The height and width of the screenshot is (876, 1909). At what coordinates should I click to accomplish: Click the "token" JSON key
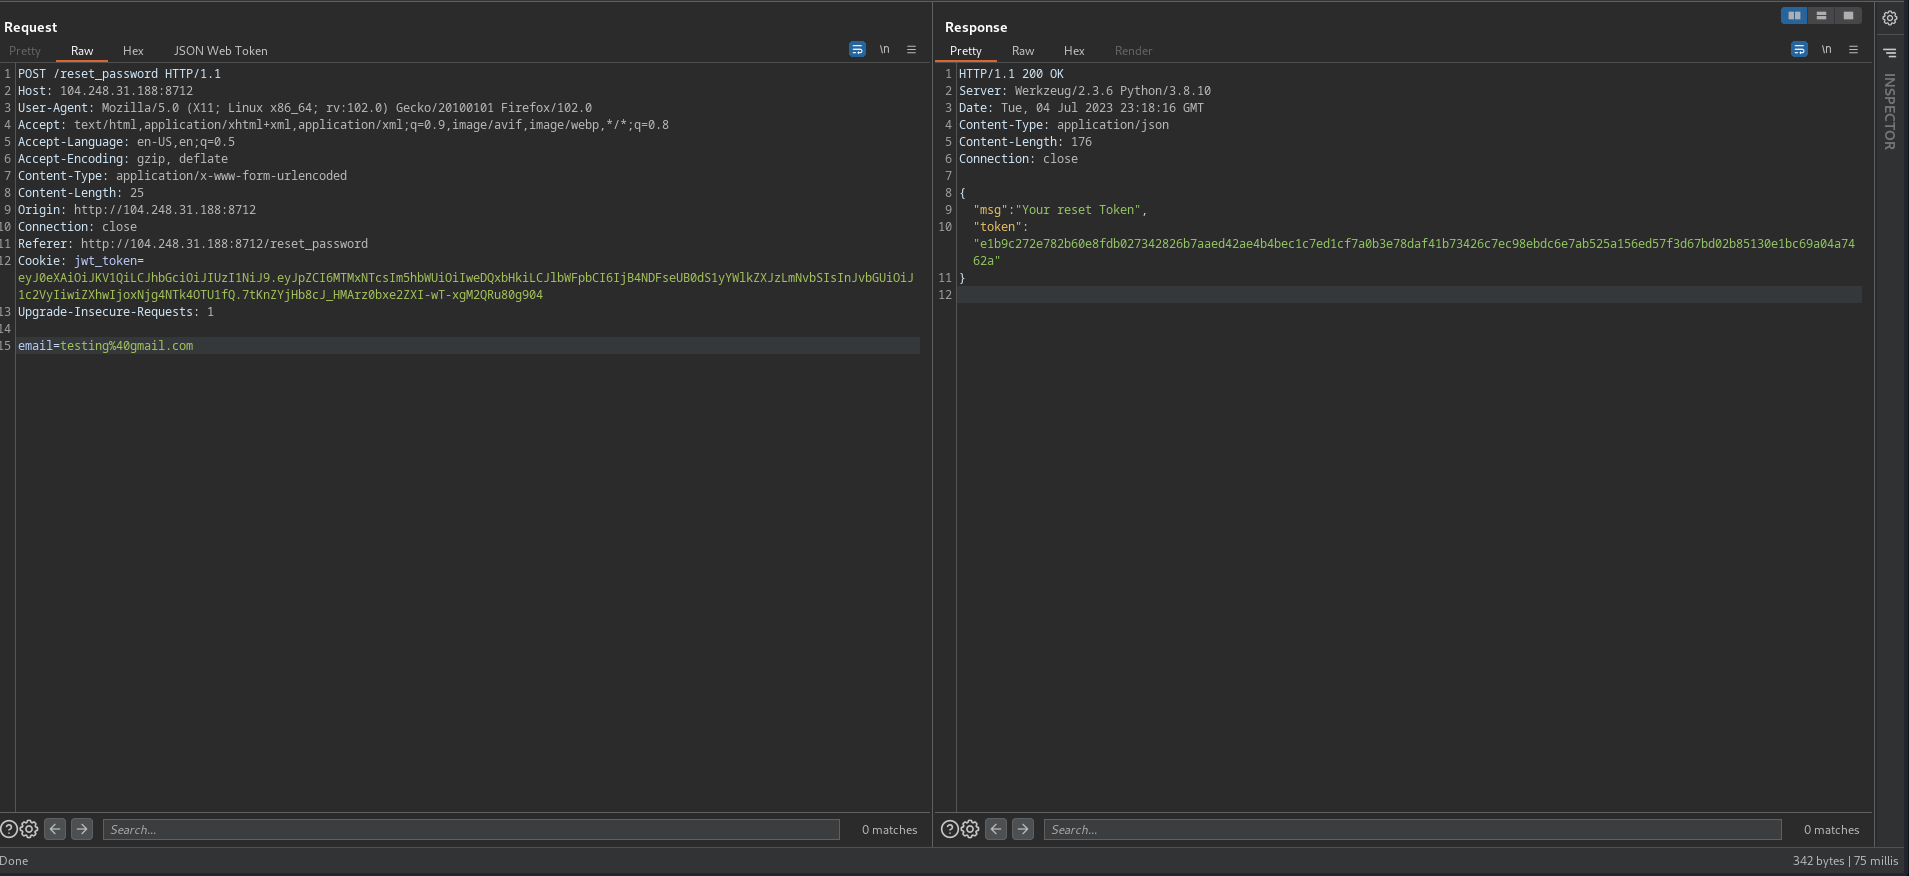[998, 227]
